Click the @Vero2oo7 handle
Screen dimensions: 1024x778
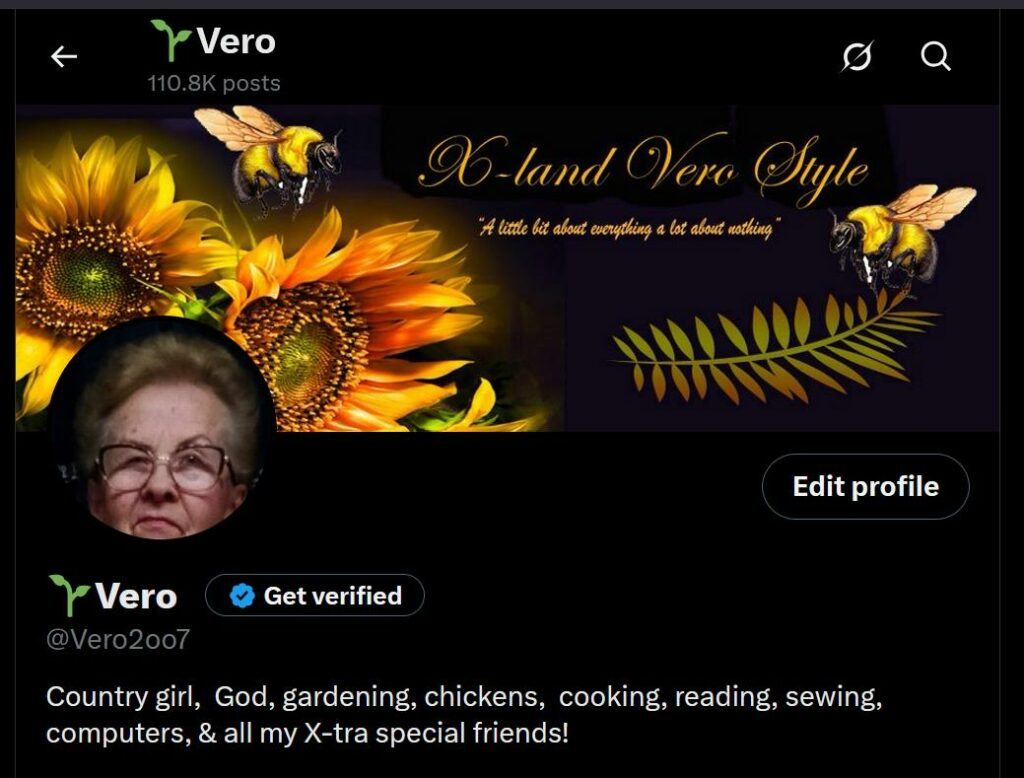click(118, 639)
